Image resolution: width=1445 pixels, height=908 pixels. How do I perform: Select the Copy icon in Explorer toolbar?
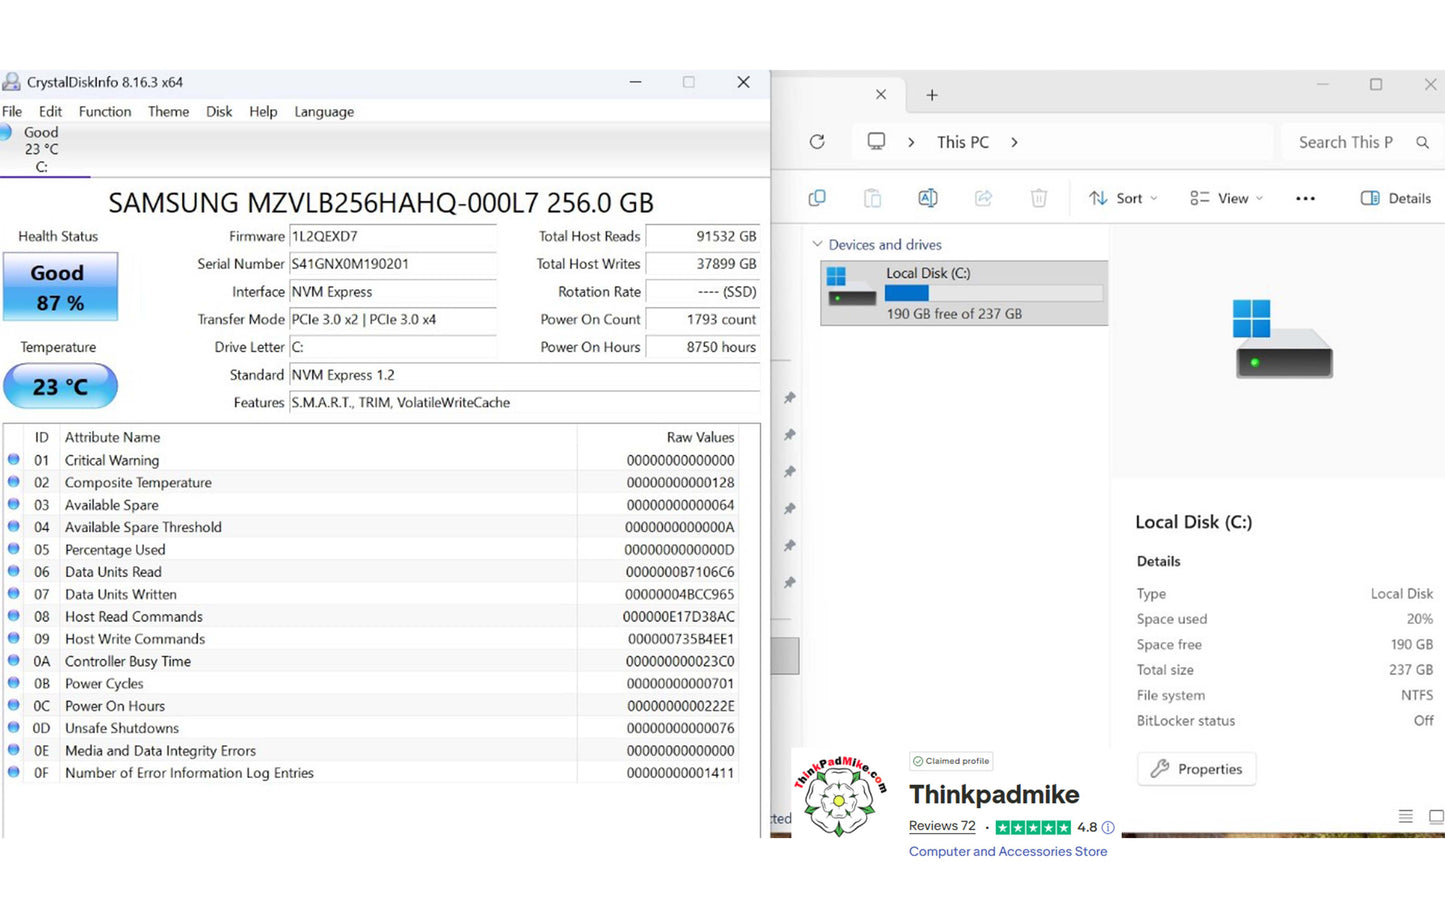816,198
